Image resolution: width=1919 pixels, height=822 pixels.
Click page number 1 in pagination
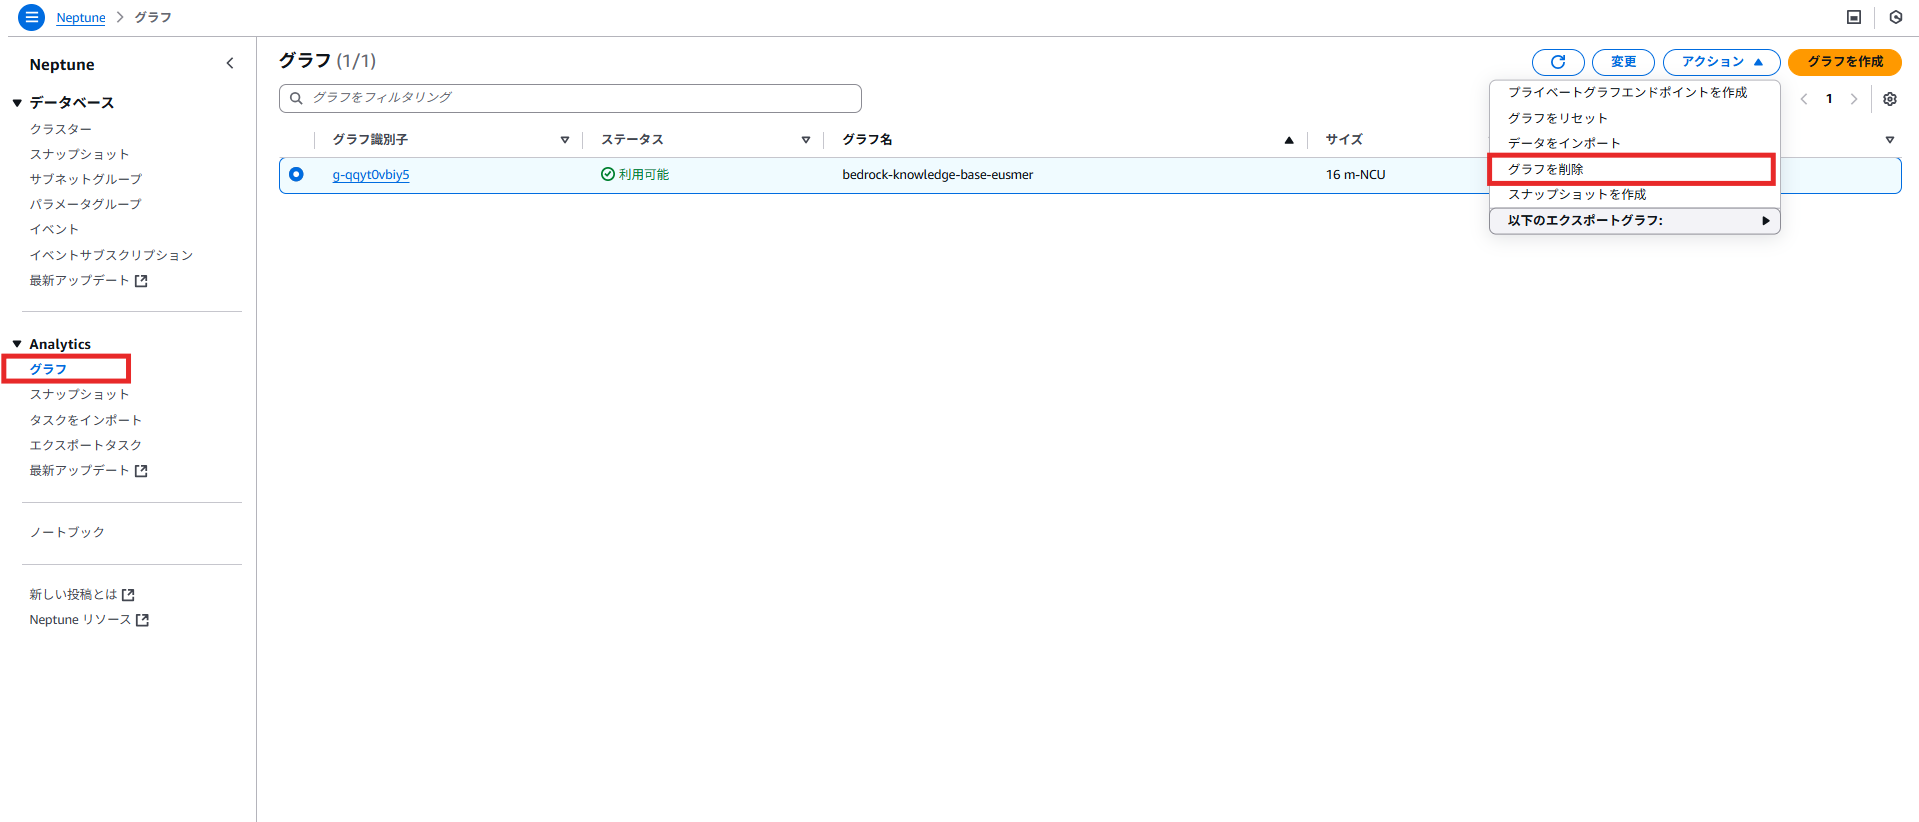tap(1829, 99)
